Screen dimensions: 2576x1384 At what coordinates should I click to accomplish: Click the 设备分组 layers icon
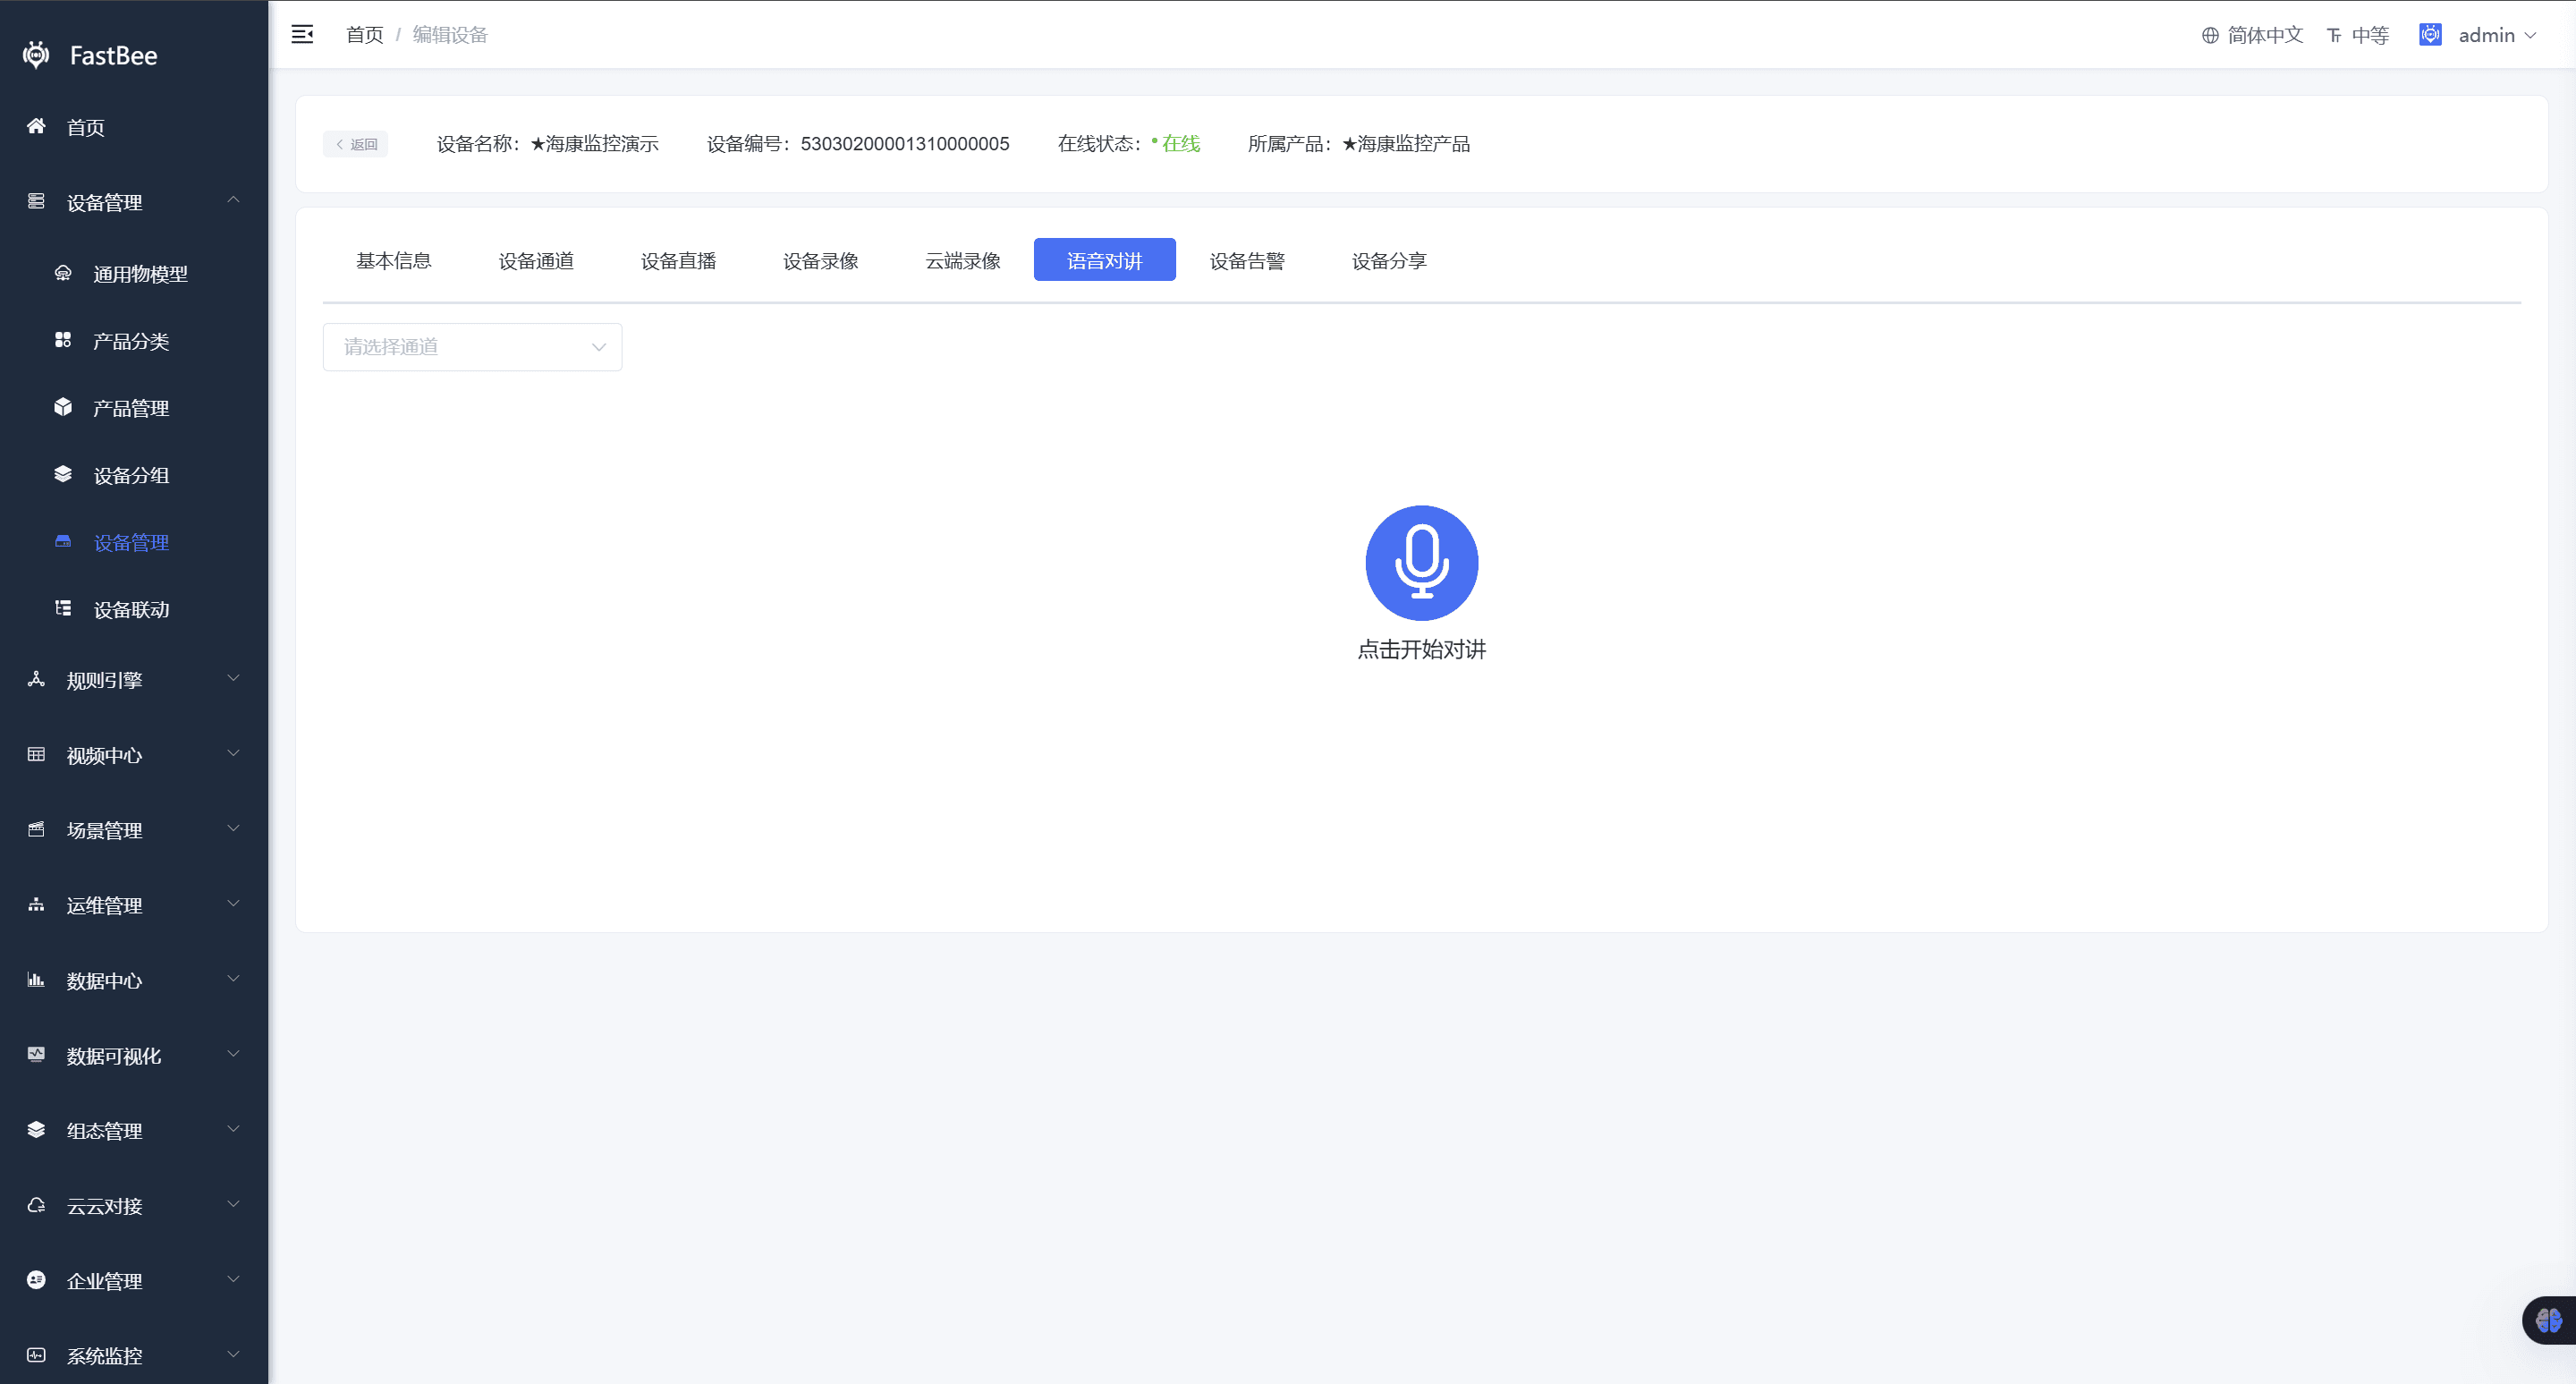tap(63, 474)
